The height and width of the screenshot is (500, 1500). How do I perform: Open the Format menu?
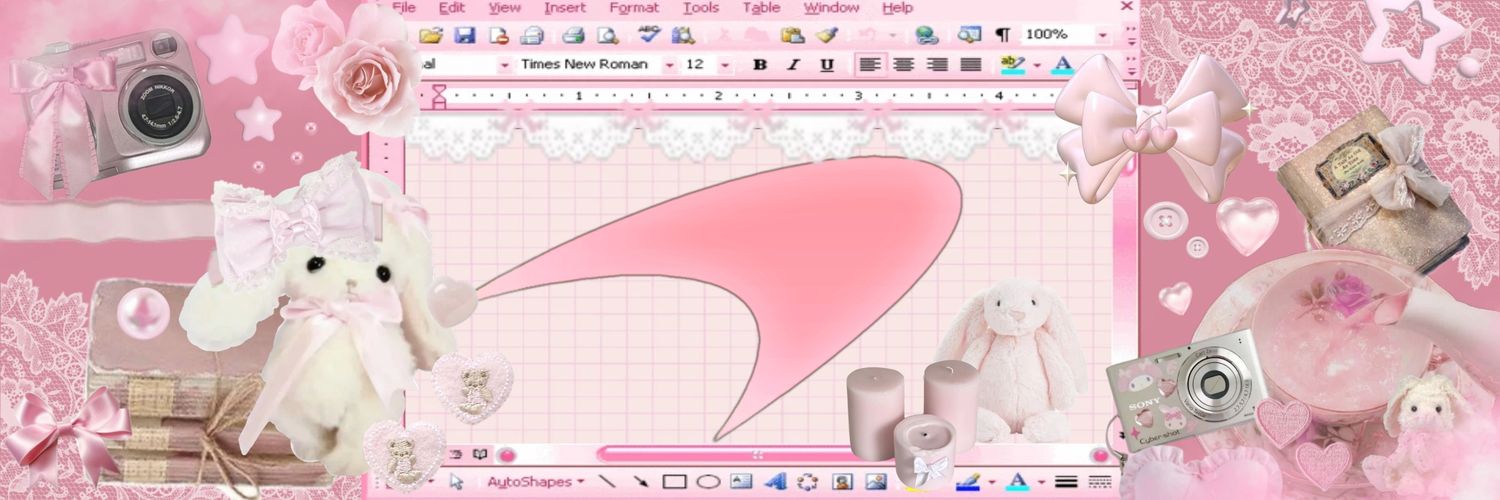[x=634, y=8]
